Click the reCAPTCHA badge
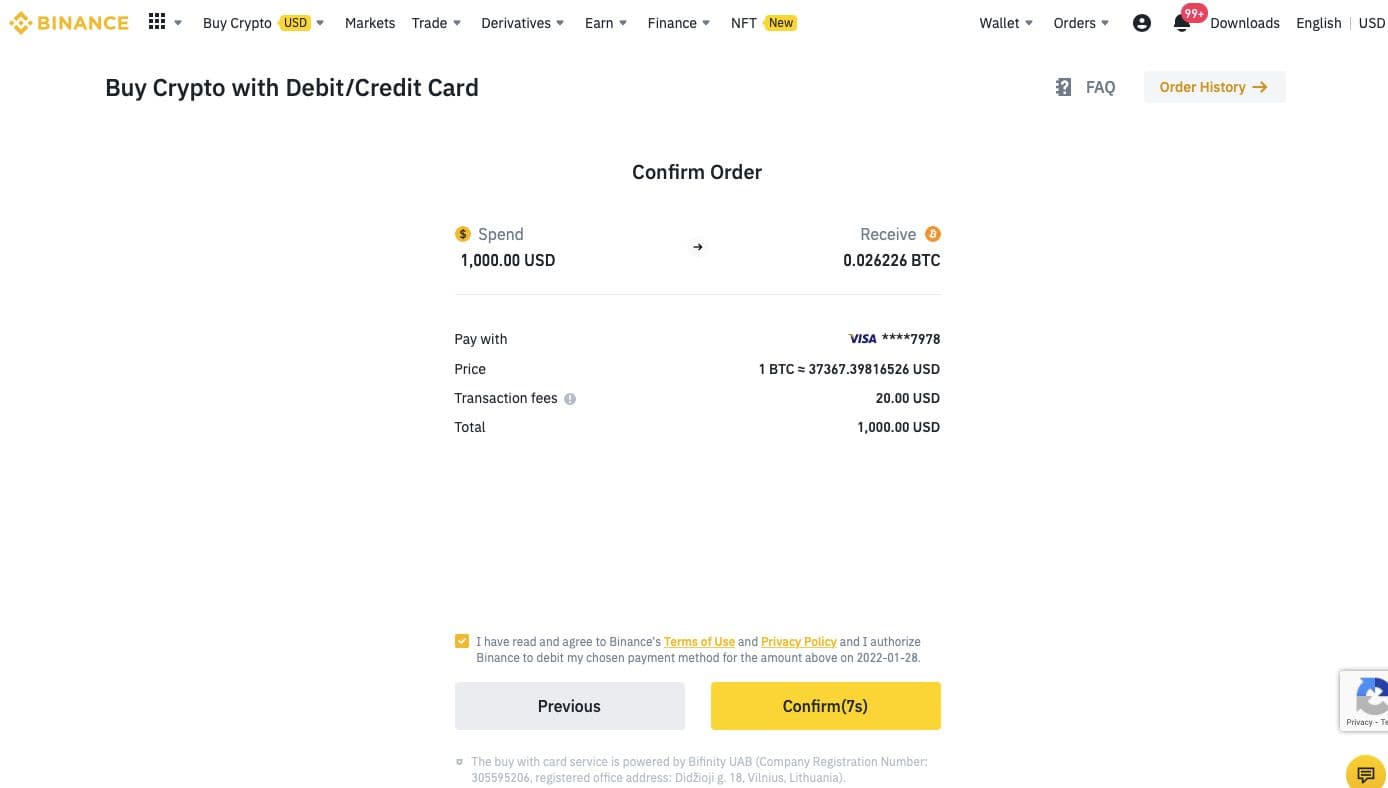The image size is (1388, 788). coord(1366,700)
